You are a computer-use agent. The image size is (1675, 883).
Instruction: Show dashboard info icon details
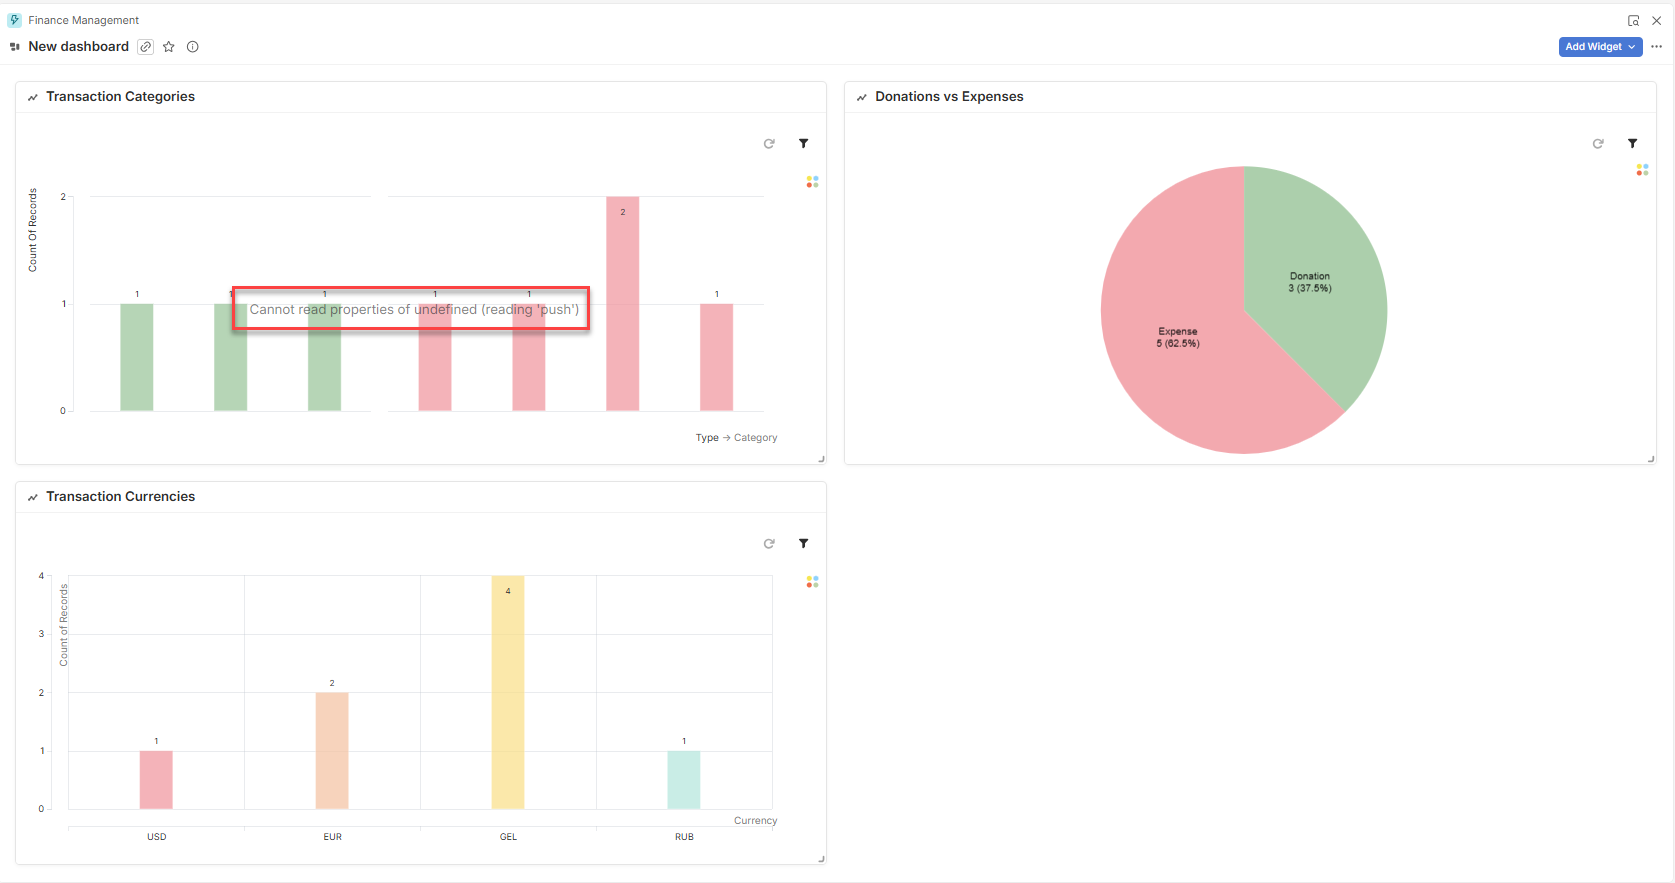click(x=193, y=47)
